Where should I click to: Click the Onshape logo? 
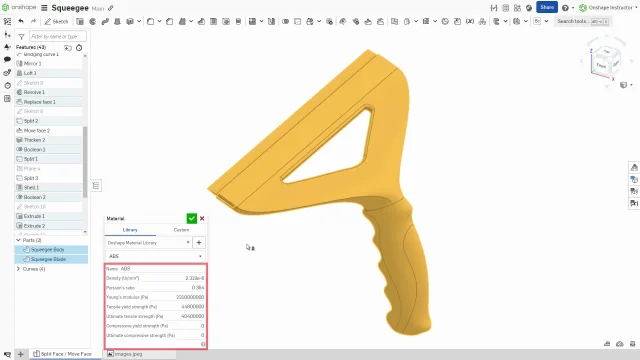coord(19,7)
